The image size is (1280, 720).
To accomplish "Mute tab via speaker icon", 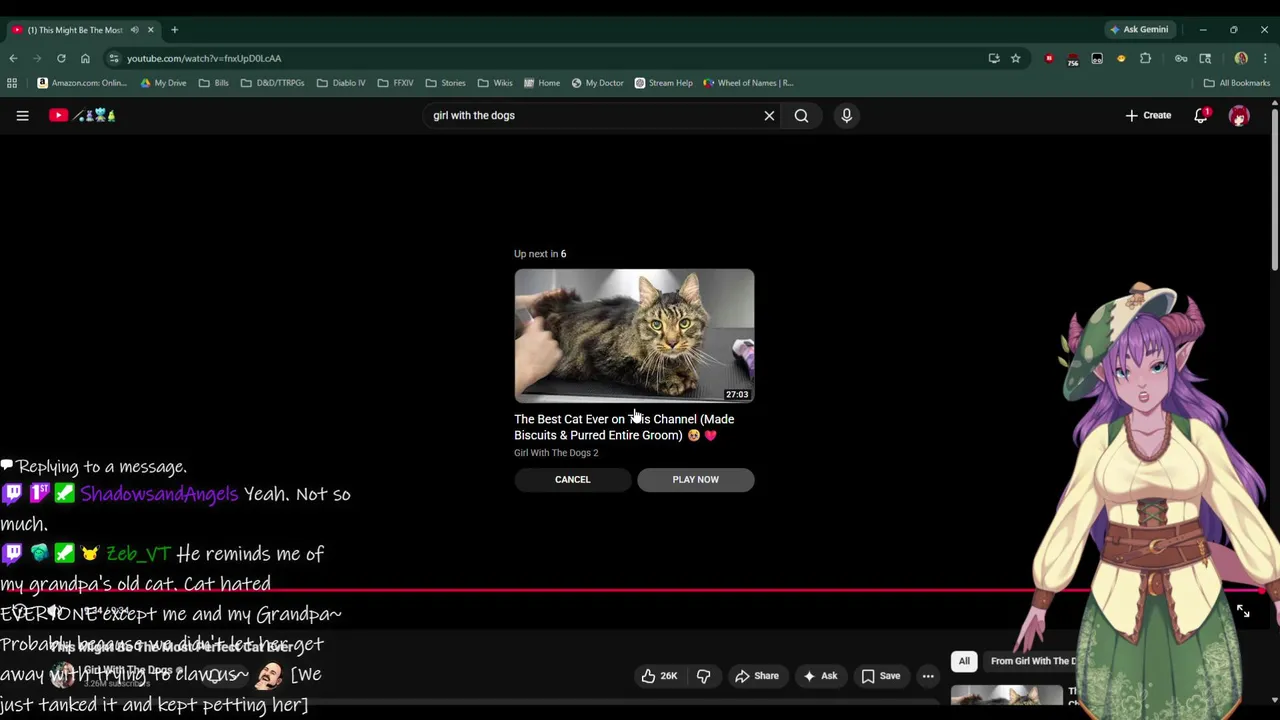I will point(134,30).
